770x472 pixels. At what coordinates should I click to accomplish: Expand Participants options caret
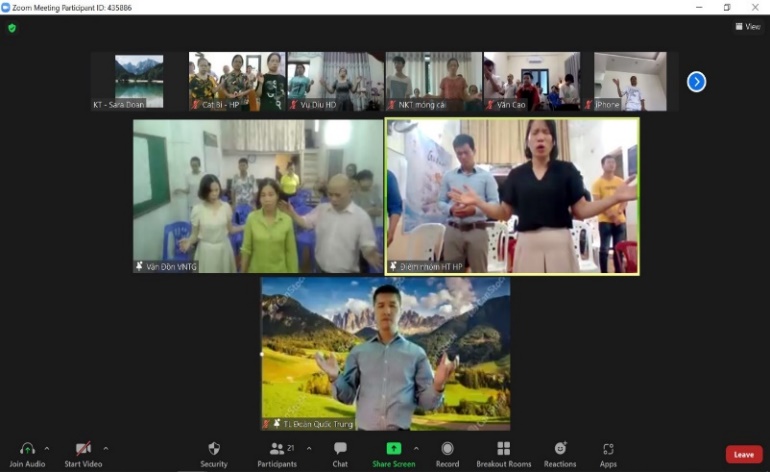[309, 448]
